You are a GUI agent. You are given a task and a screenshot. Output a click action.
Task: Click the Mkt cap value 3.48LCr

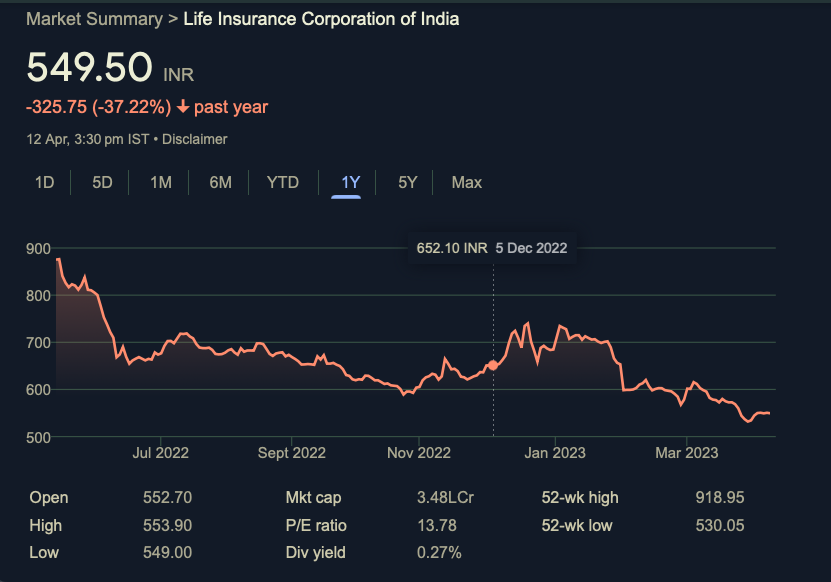click(445, 498)
